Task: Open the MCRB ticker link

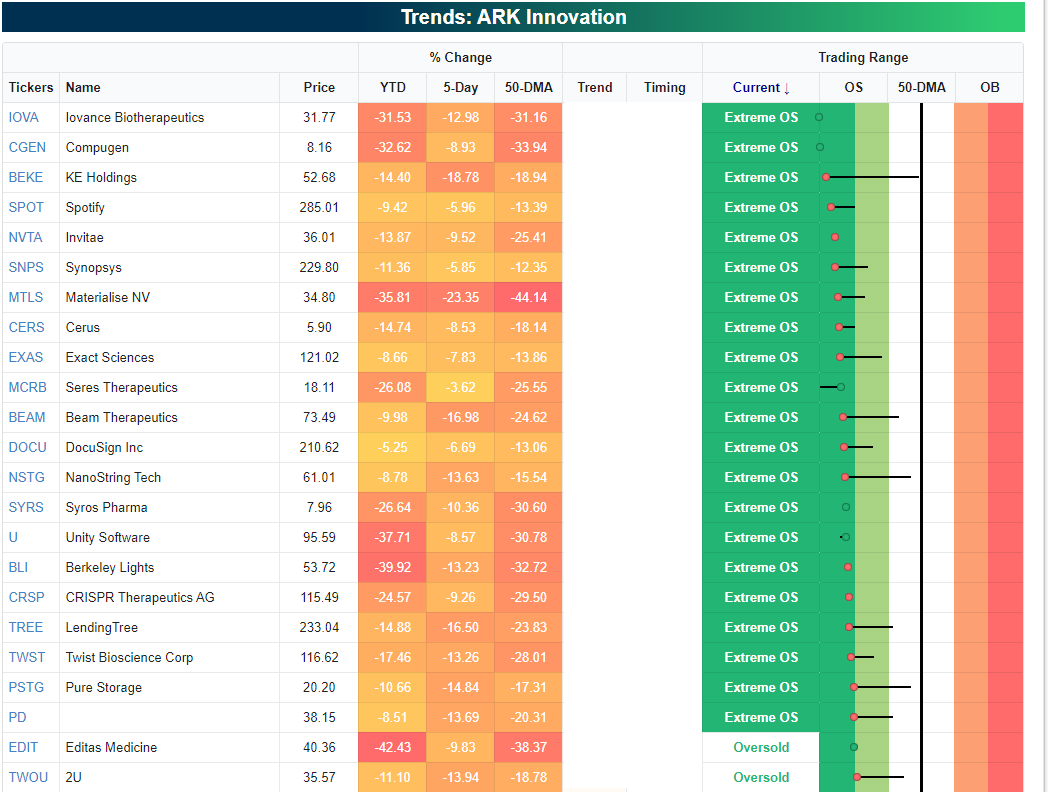Action: pyautogui.click(x=27, y=388)
